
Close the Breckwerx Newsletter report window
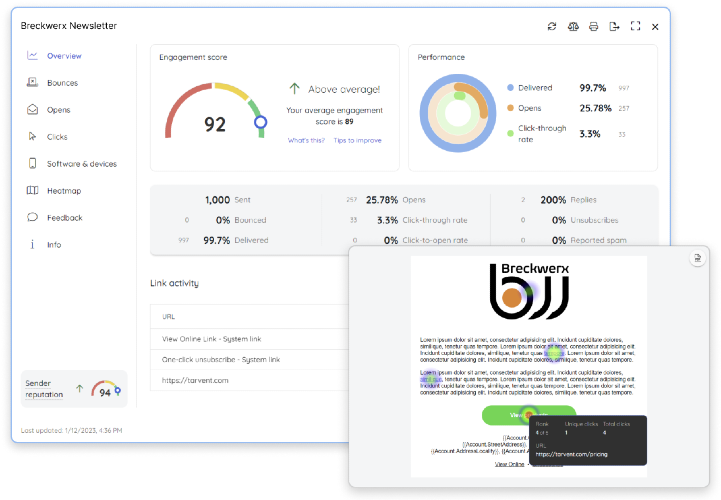[655, 27]
